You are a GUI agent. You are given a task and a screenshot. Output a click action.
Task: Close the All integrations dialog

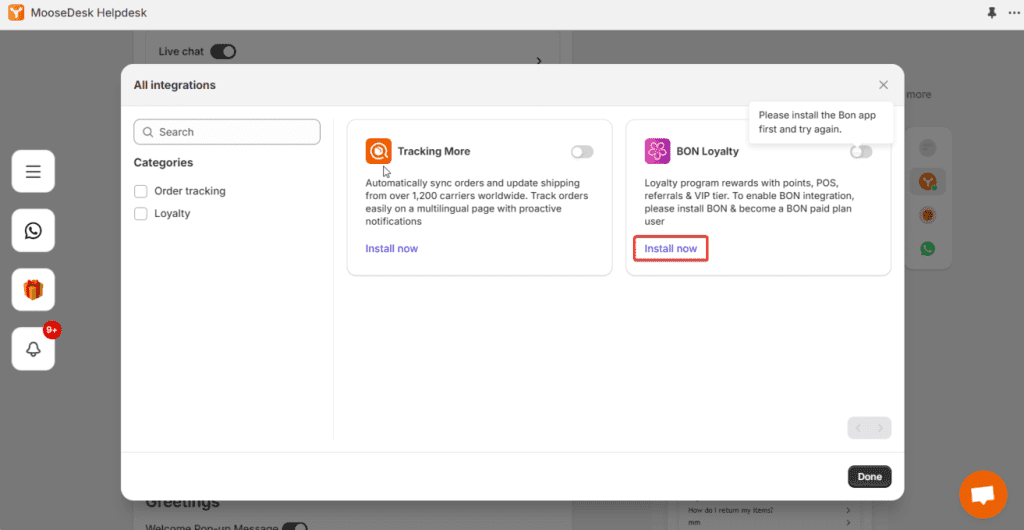[884, 85]
